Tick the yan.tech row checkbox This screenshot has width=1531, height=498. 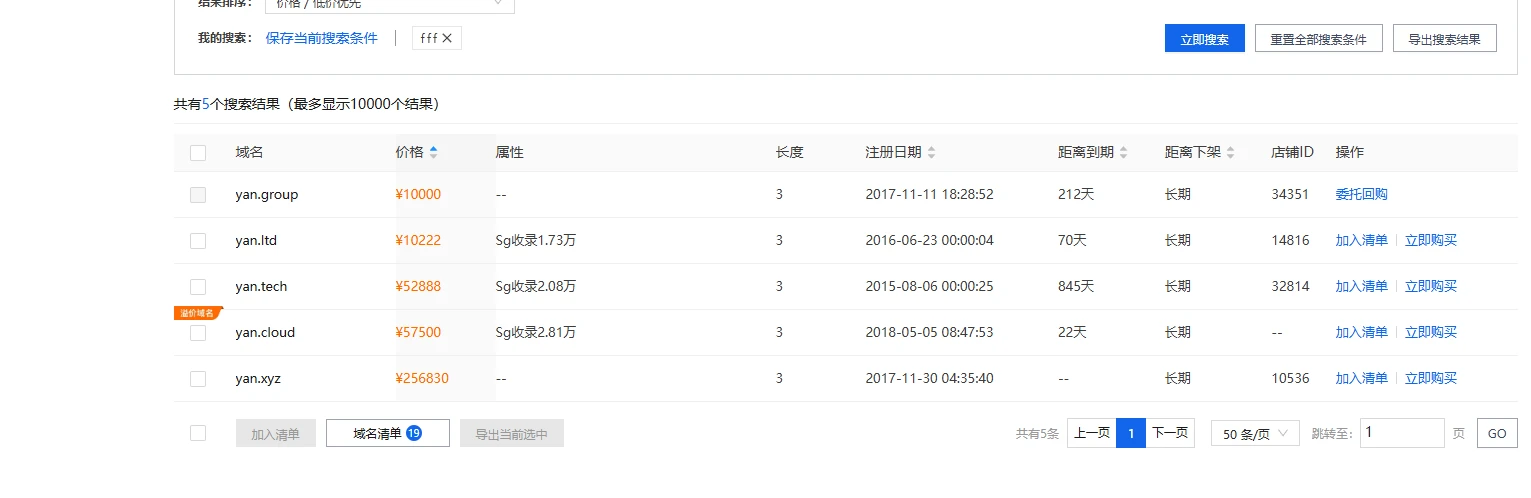[x=198, y=287]
